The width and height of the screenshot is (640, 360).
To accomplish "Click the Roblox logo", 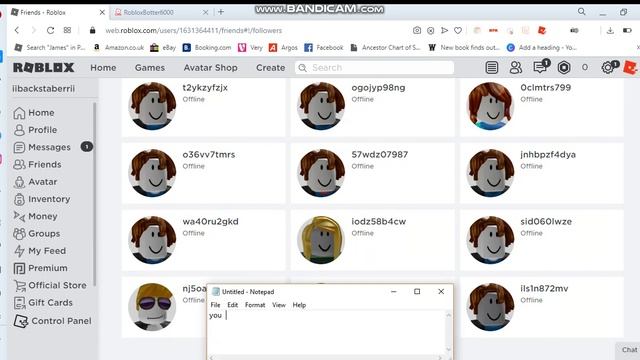I will (44, 67).
